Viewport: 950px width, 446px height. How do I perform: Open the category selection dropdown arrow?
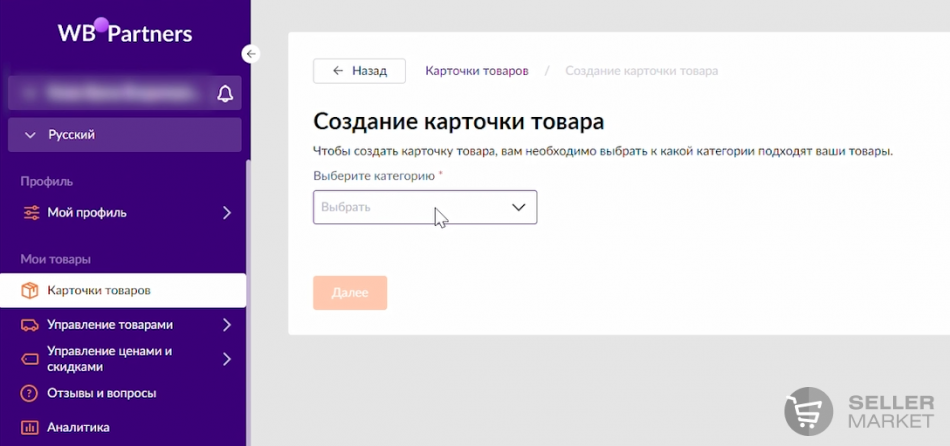pos(518,207)
